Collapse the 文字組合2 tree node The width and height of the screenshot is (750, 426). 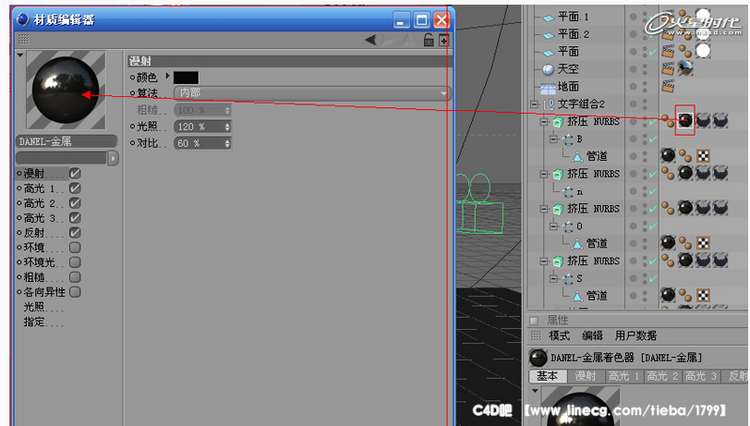click(x=534, y=104)
